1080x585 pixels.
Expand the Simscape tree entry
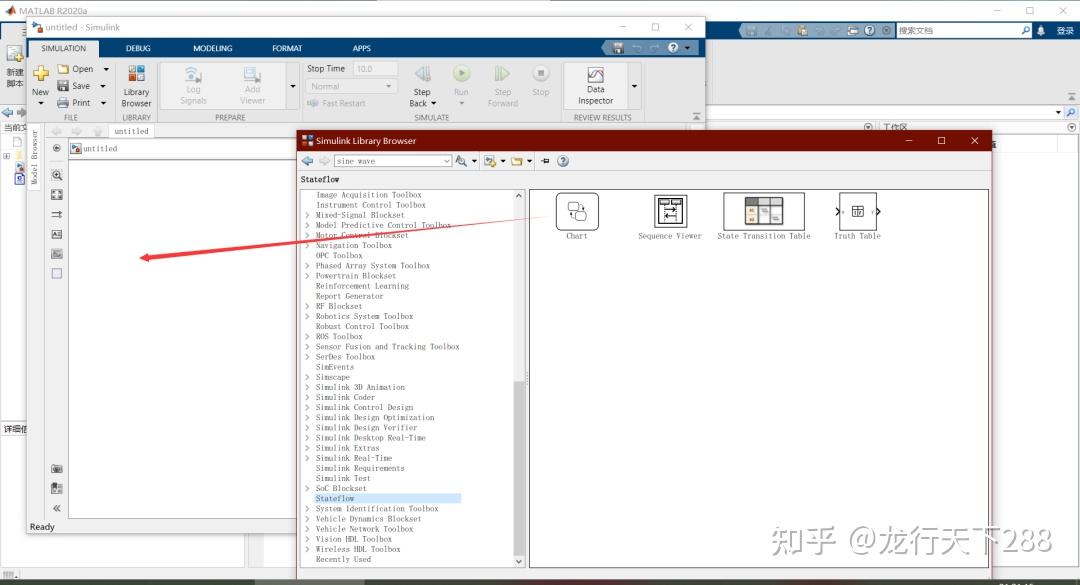307,377
